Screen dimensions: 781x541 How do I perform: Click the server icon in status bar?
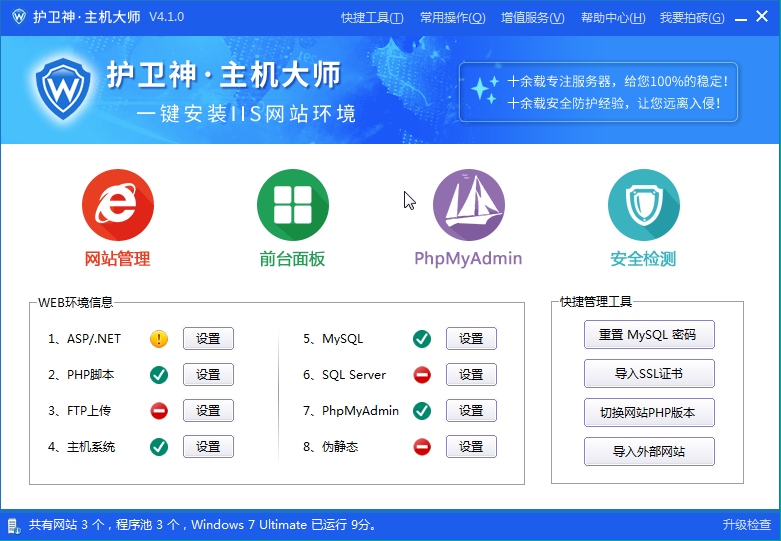click(13, 526)
